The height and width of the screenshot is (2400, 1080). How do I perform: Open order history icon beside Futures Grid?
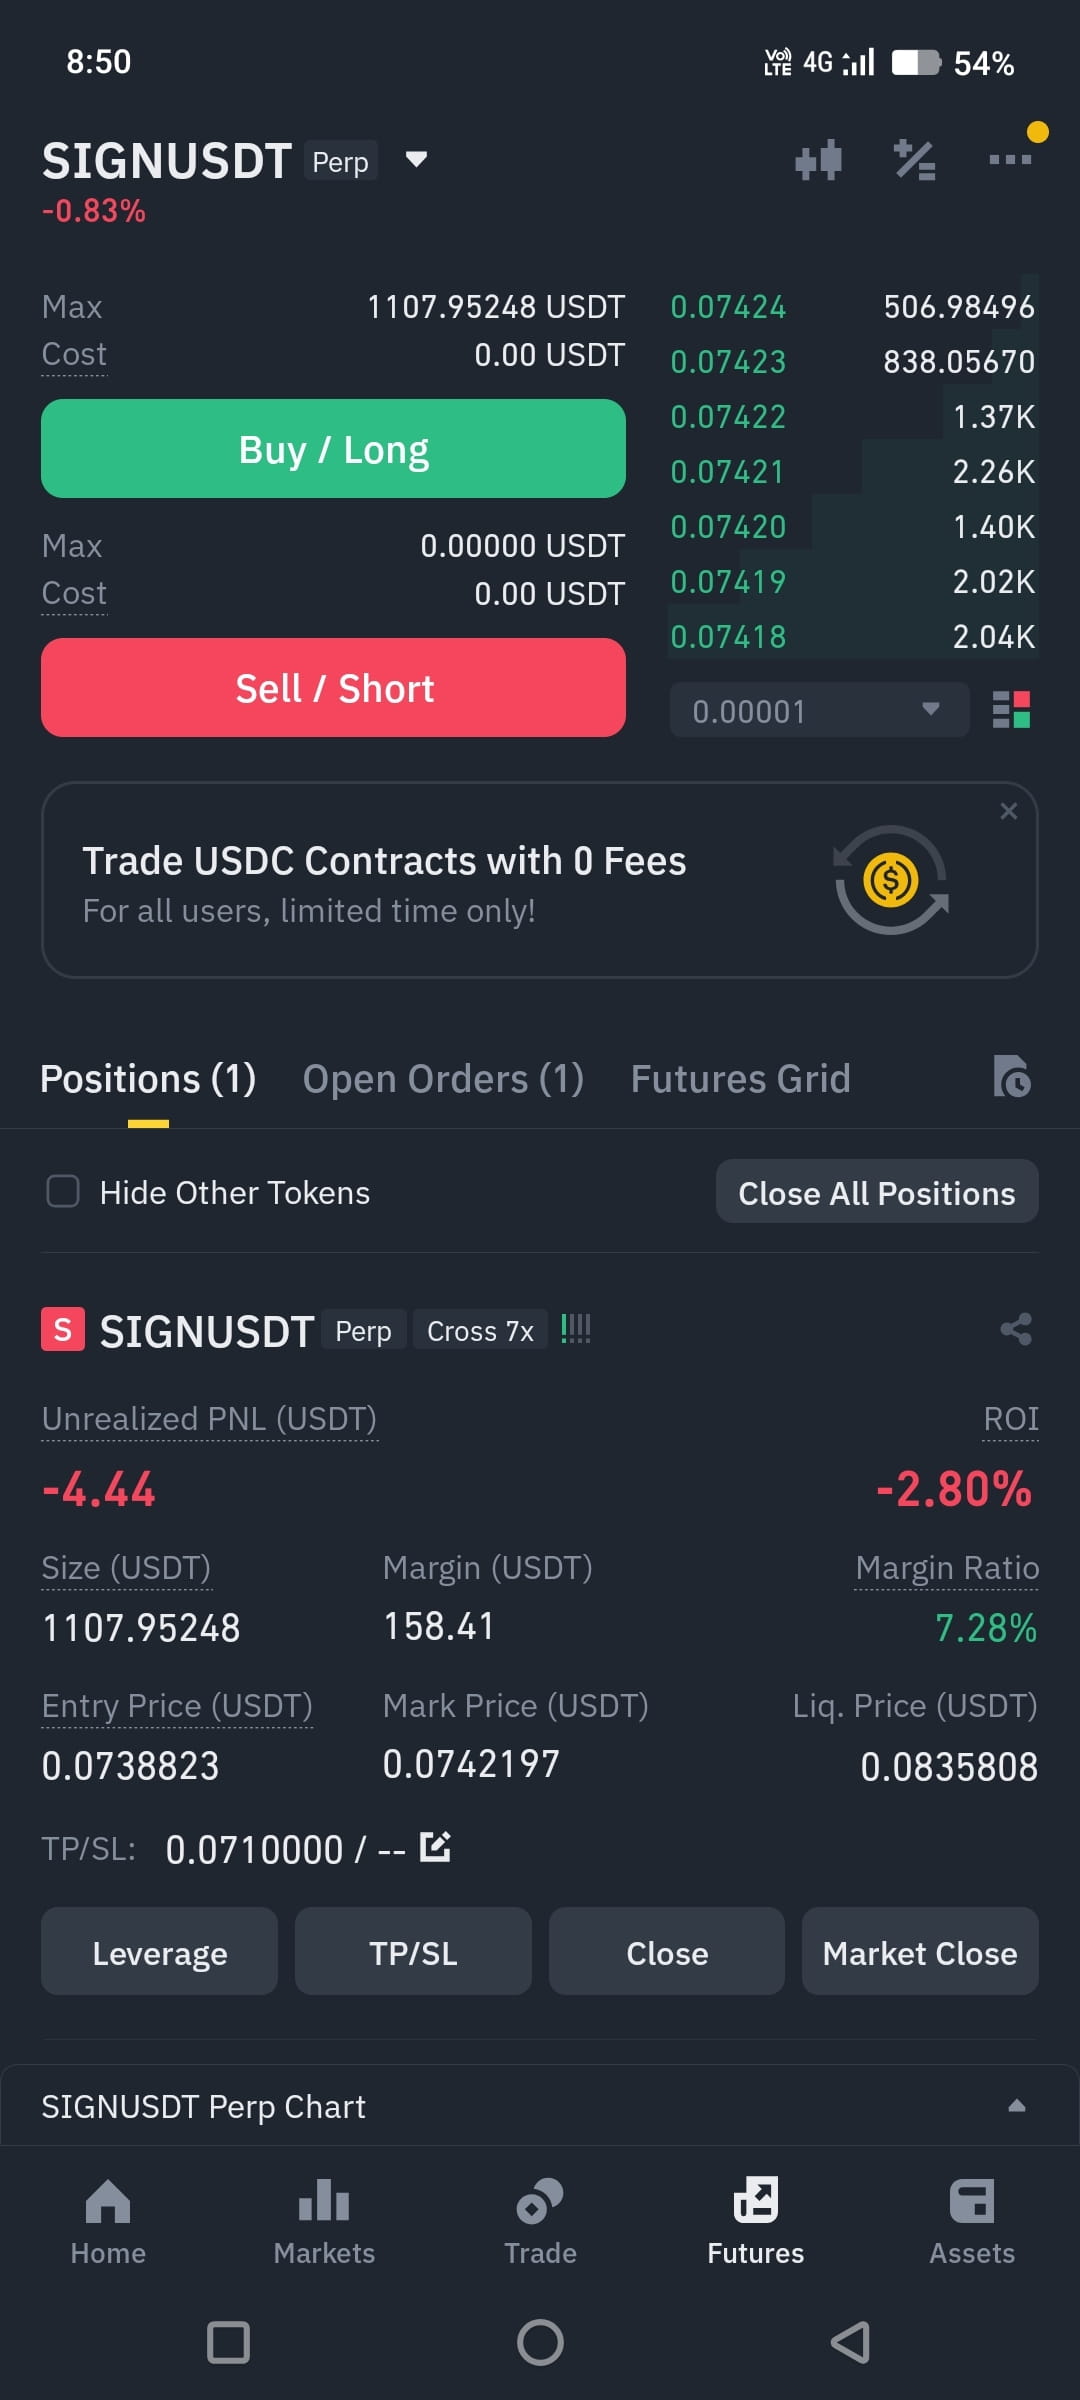(x=1012, y=1077)
